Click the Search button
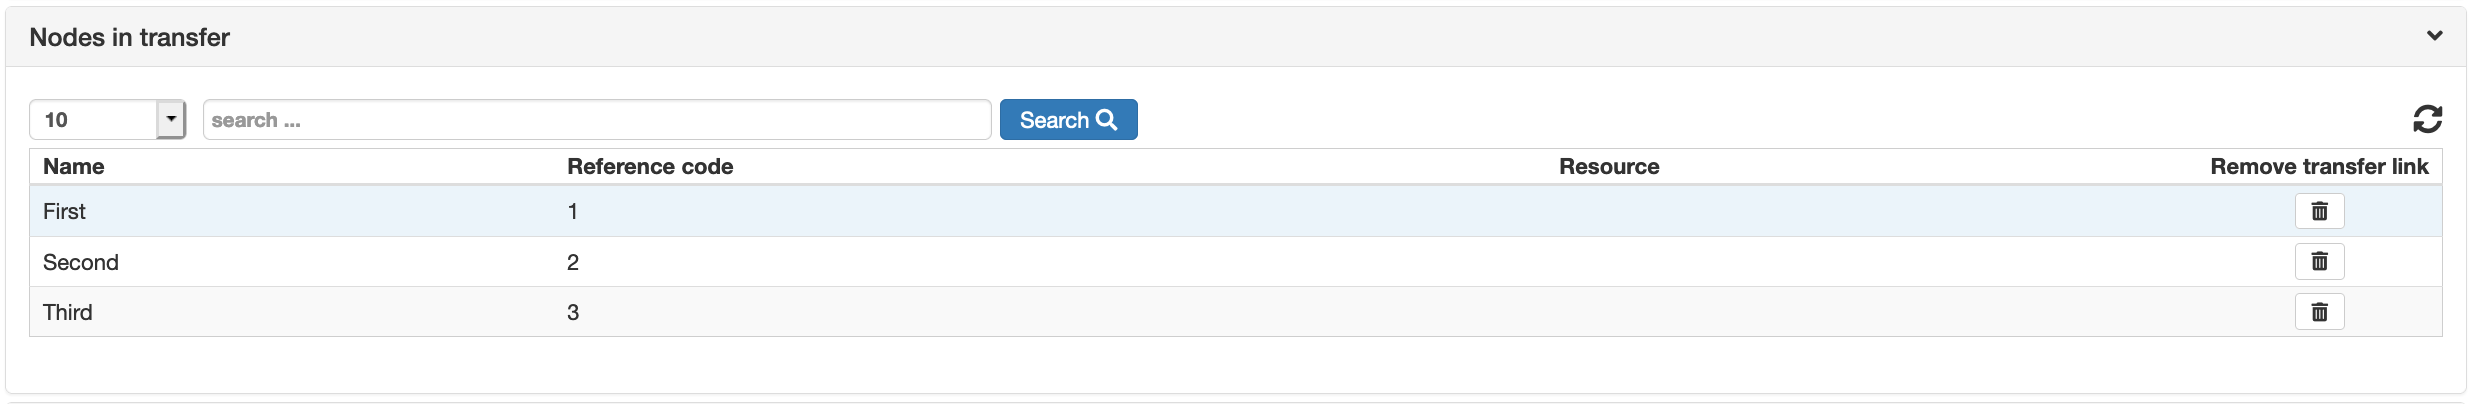The image size is (2478, 404). pos(1068,120)
